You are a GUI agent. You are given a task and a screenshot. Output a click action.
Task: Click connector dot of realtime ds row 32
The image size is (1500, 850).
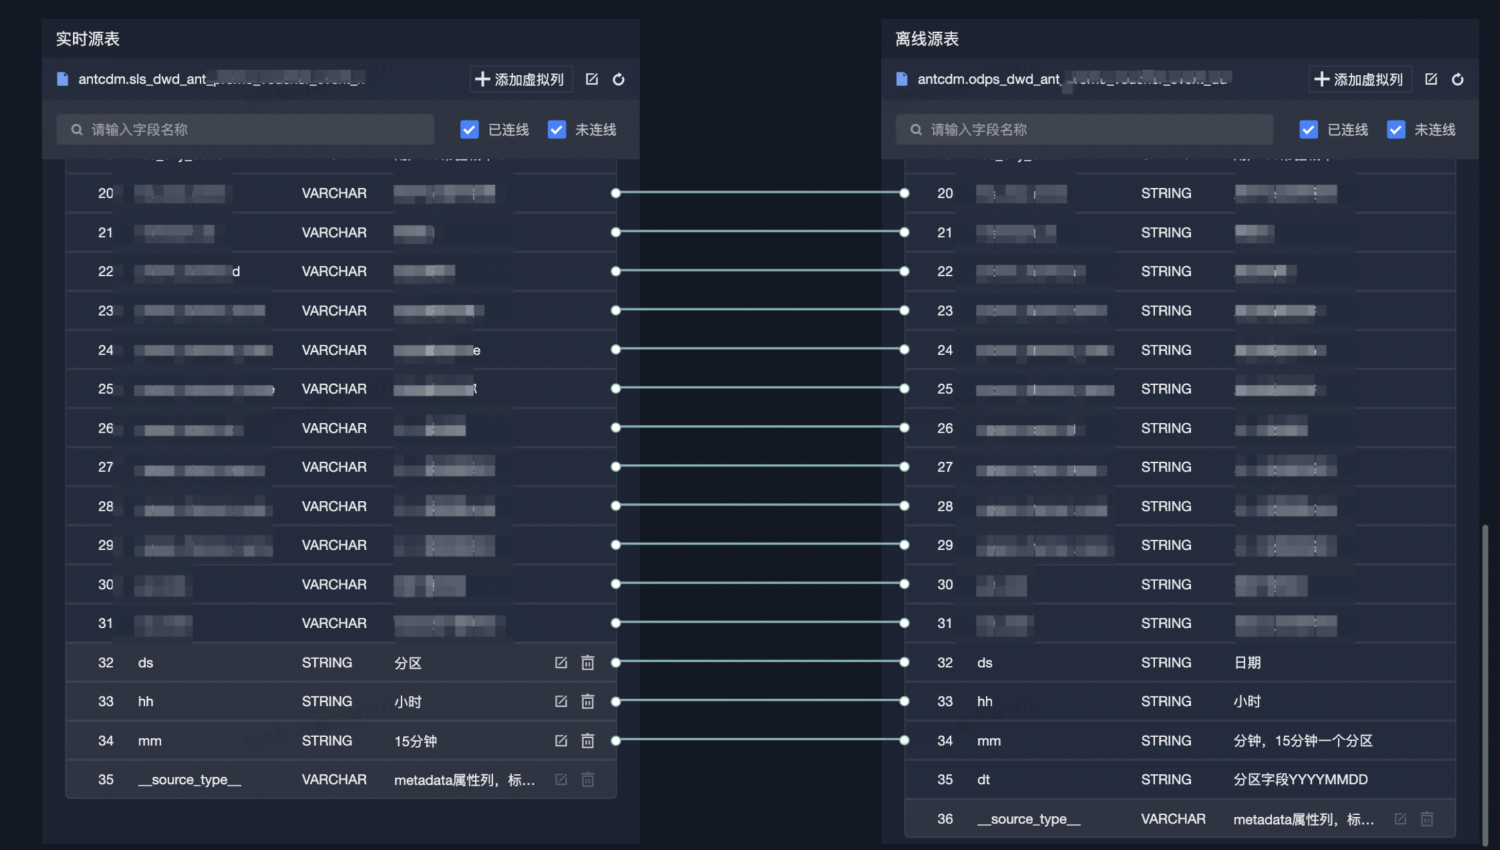[616, 662]
